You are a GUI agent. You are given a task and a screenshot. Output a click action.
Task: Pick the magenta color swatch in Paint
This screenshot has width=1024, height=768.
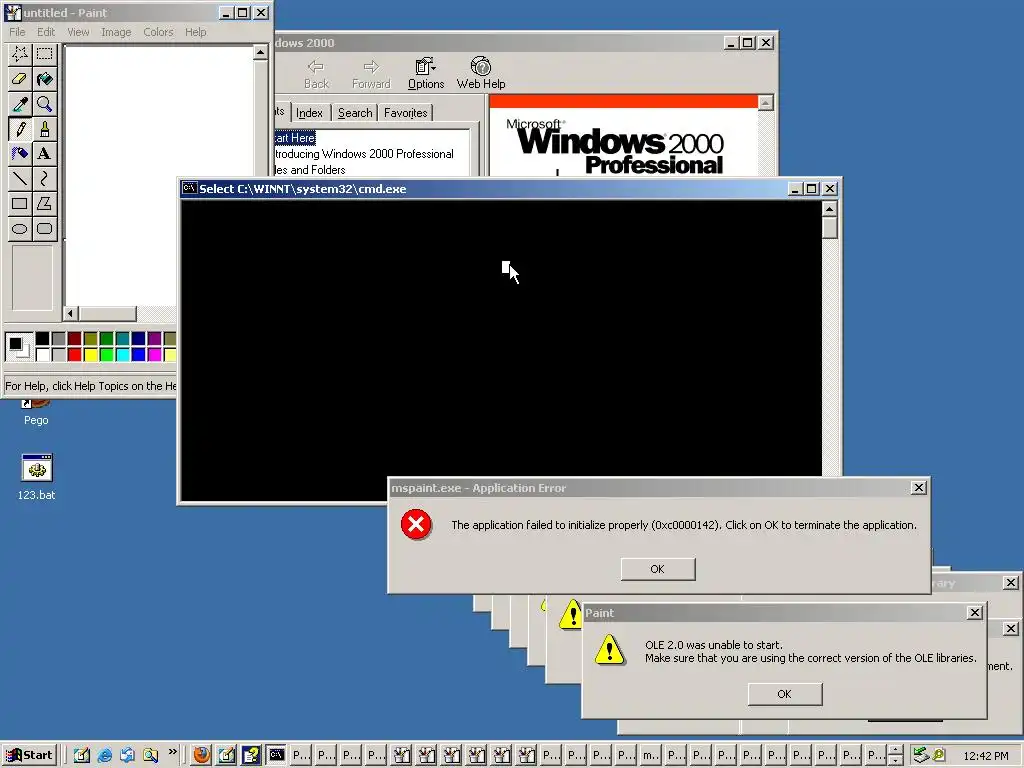[154, 355]
